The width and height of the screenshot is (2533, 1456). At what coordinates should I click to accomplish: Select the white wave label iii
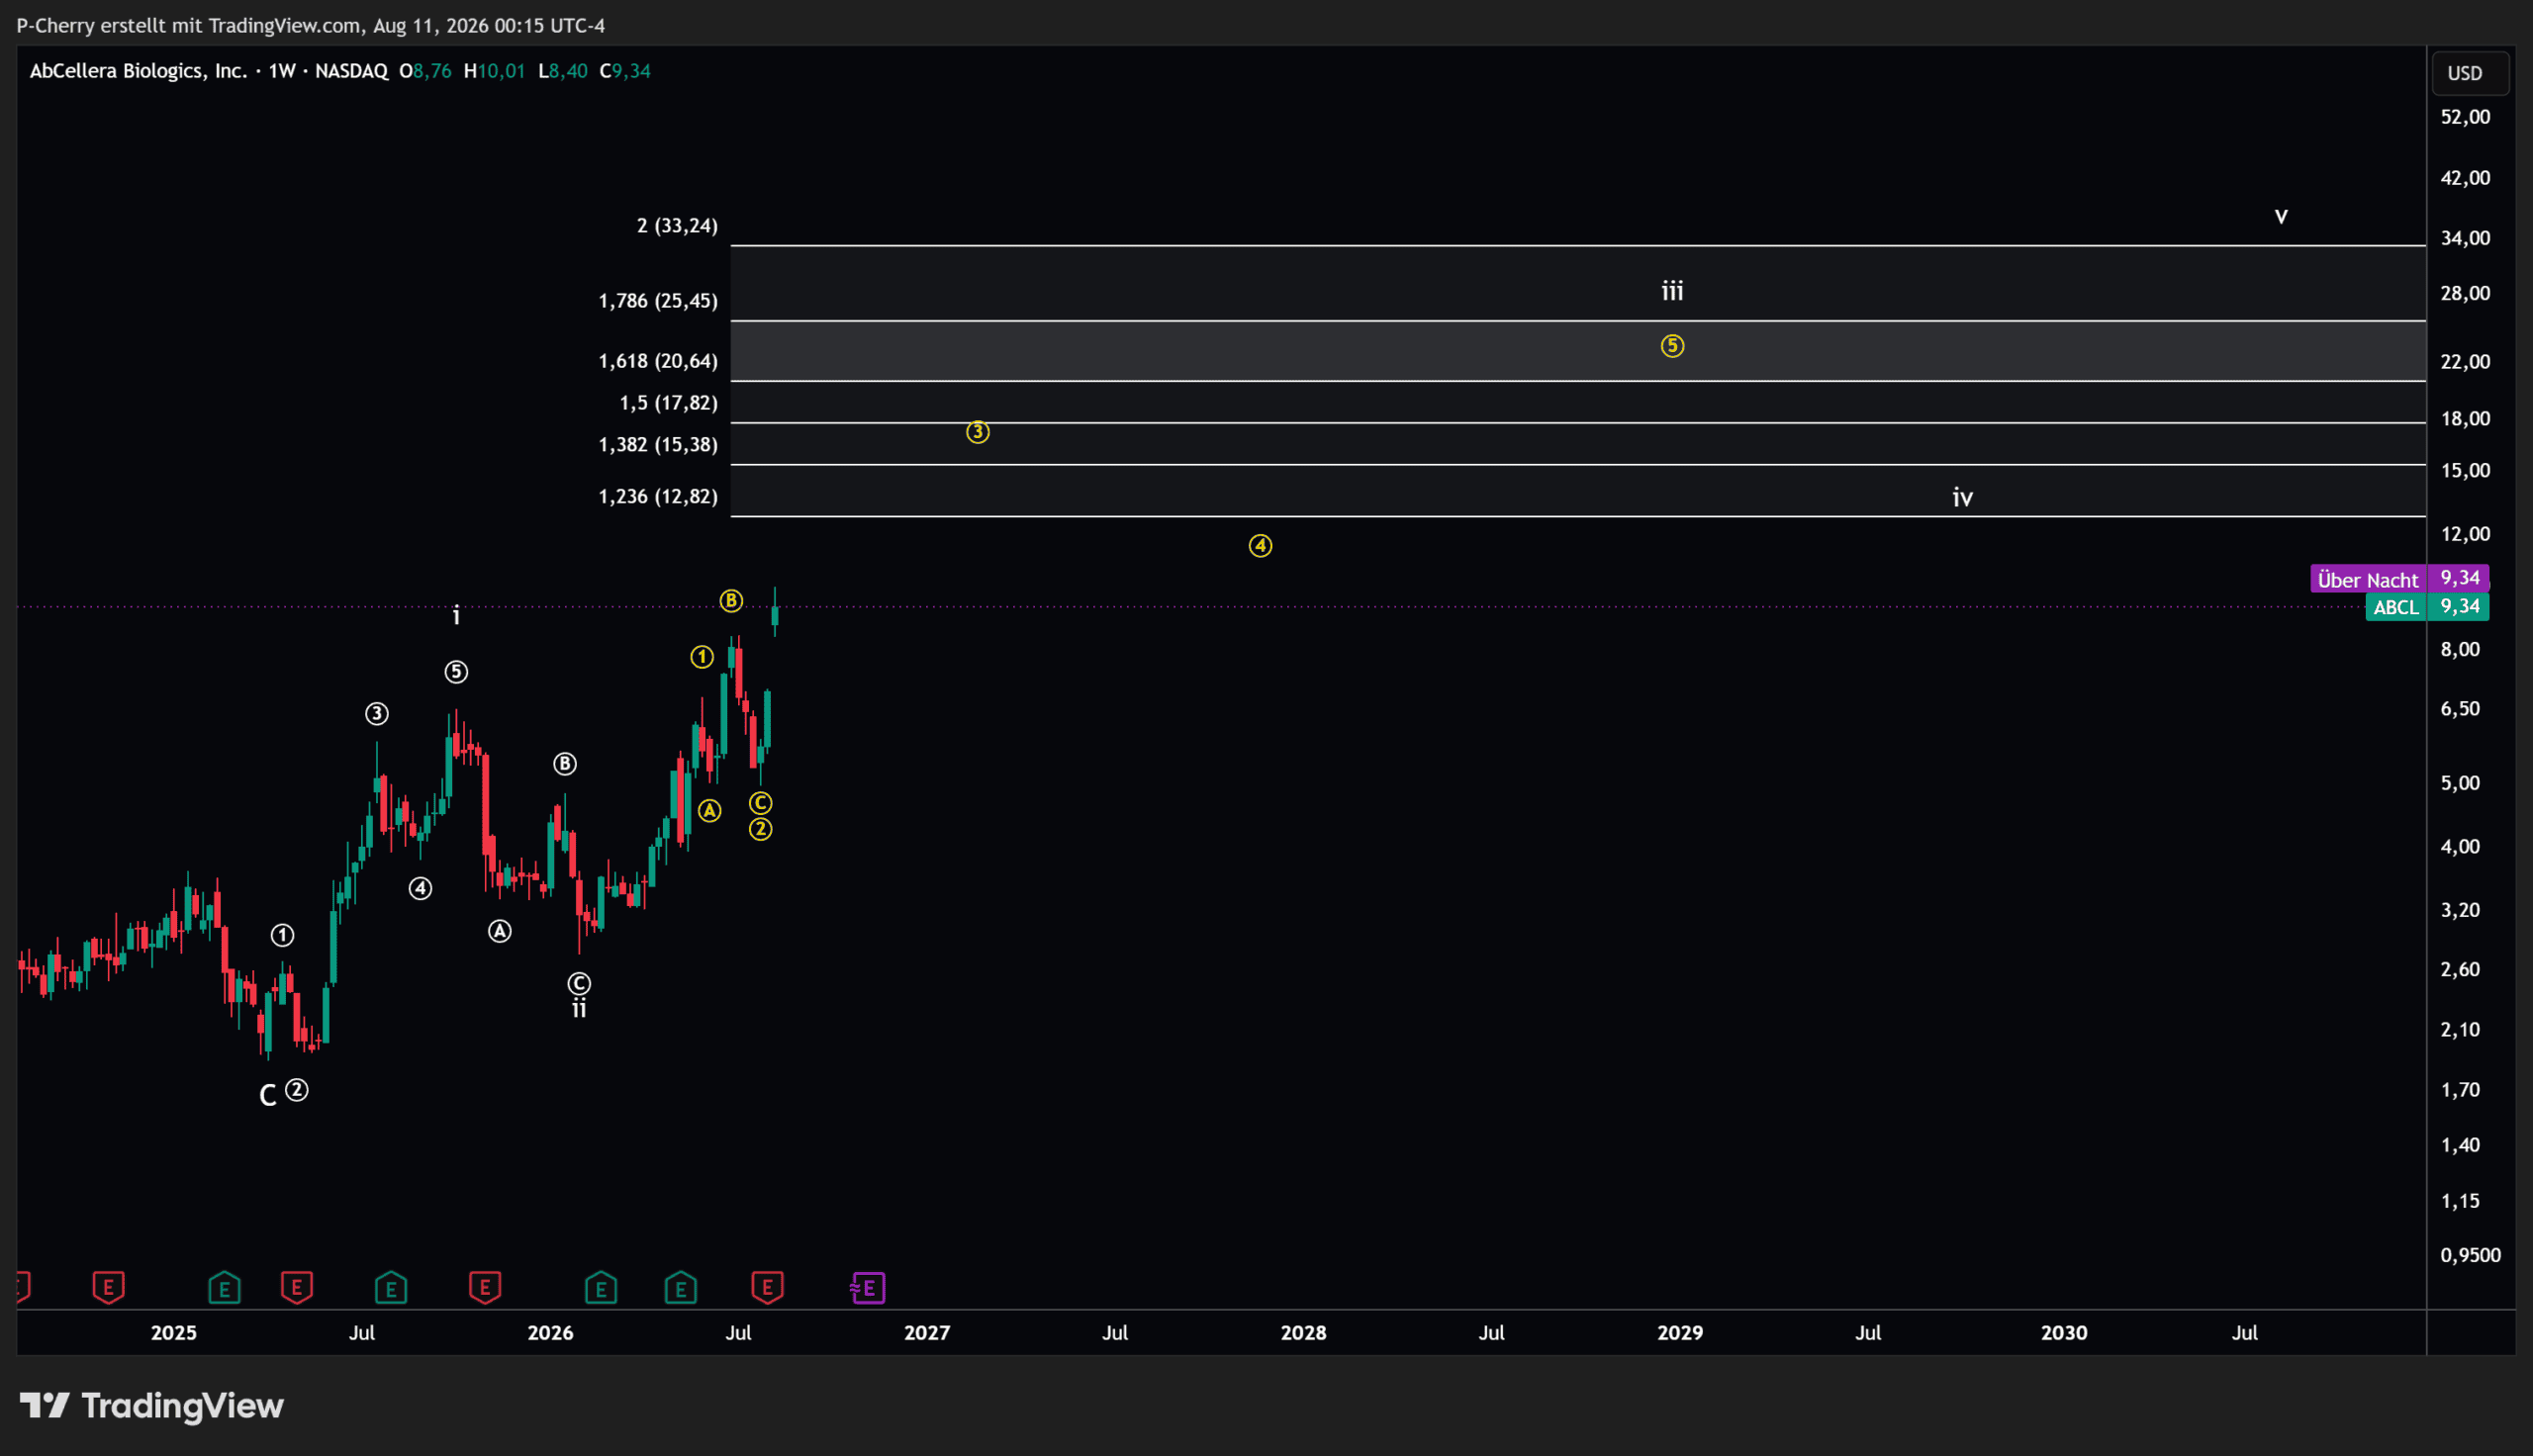[1672, 291]
